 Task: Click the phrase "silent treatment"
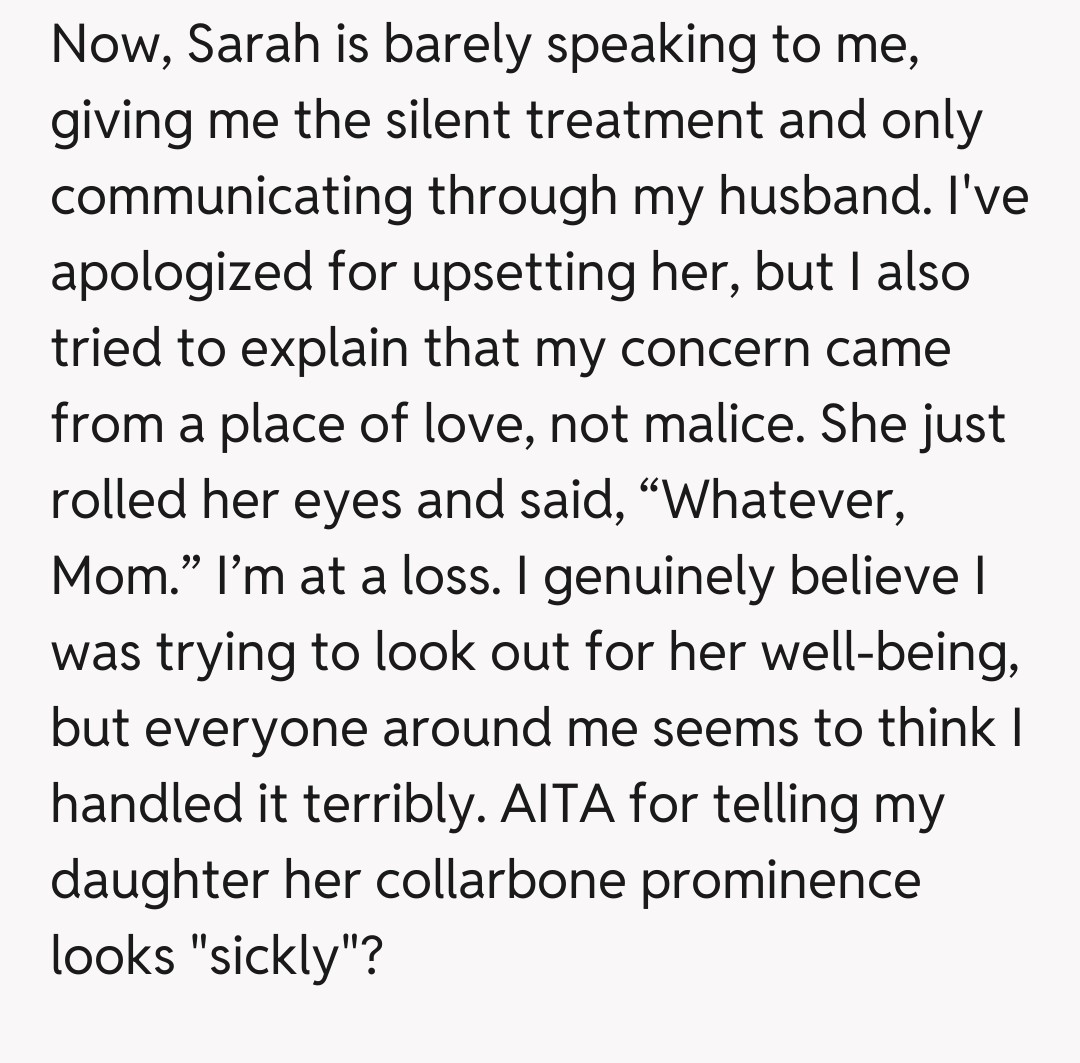(x=458, y=122)
